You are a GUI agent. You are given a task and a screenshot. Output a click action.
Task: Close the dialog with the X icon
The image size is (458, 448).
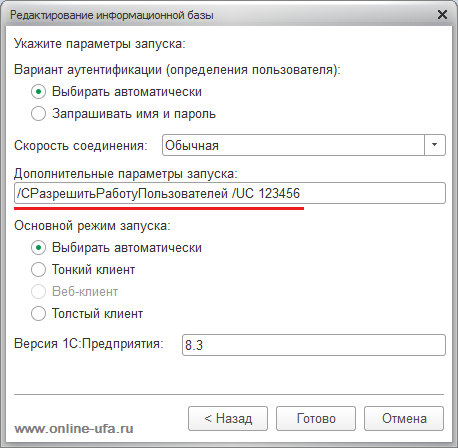442,14
